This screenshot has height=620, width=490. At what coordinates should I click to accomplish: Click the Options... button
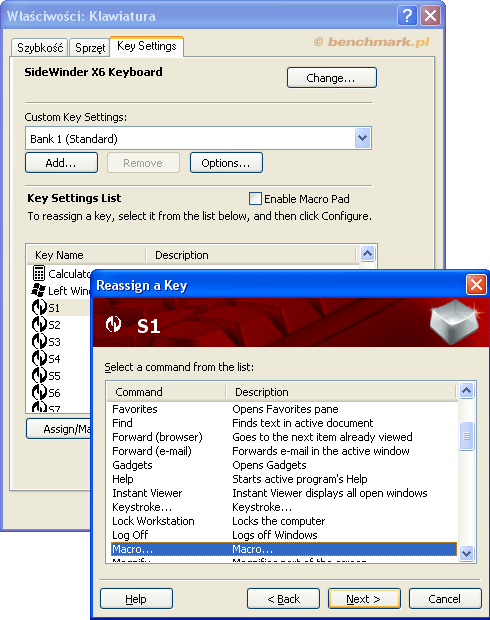coord(226,163)
